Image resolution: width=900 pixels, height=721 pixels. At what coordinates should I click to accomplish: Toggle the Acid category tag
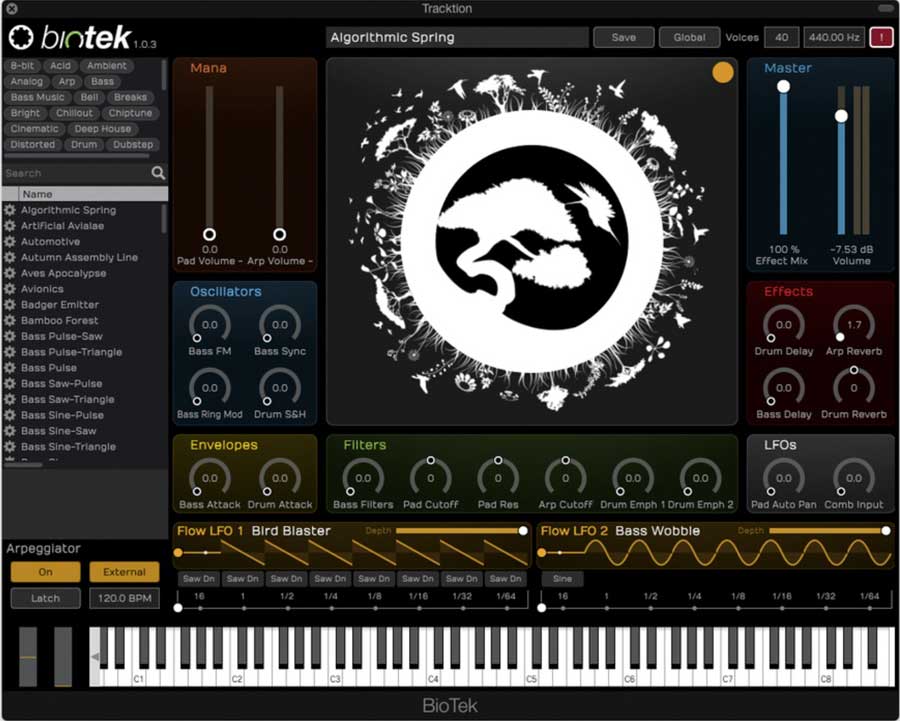coord(60,65)
